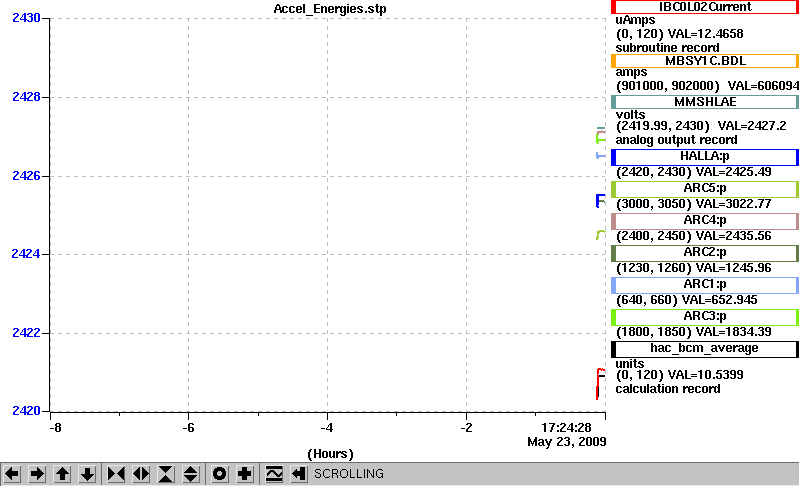799x486 pixels.
Task: Pan the graph down with the down arrow
Action: pyautogui.click(x=87, y=474)
